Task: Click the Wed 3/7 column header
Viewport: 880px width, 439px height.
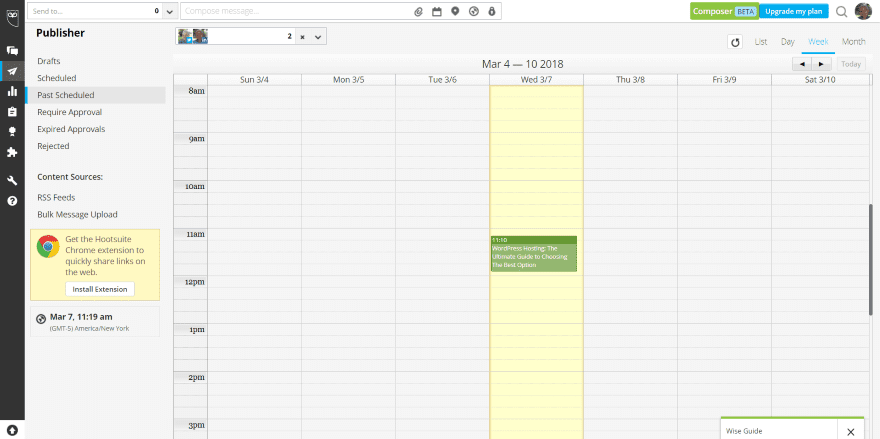Action: [x=536, y=80]
